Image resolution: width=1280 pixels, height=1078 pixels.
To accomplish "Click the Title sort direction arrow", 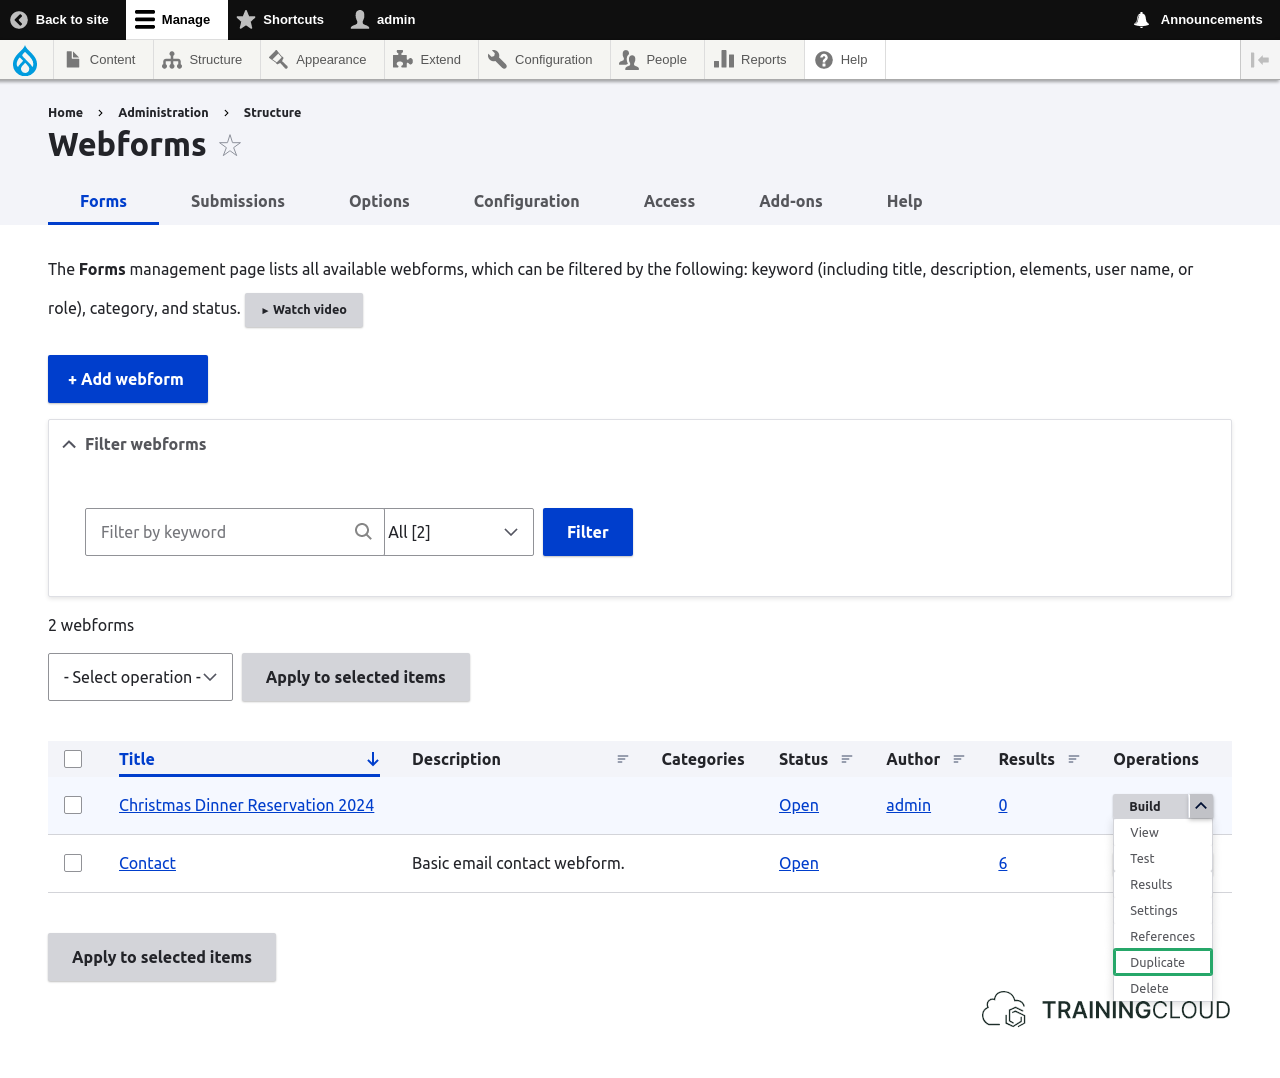I will (373, 760).
